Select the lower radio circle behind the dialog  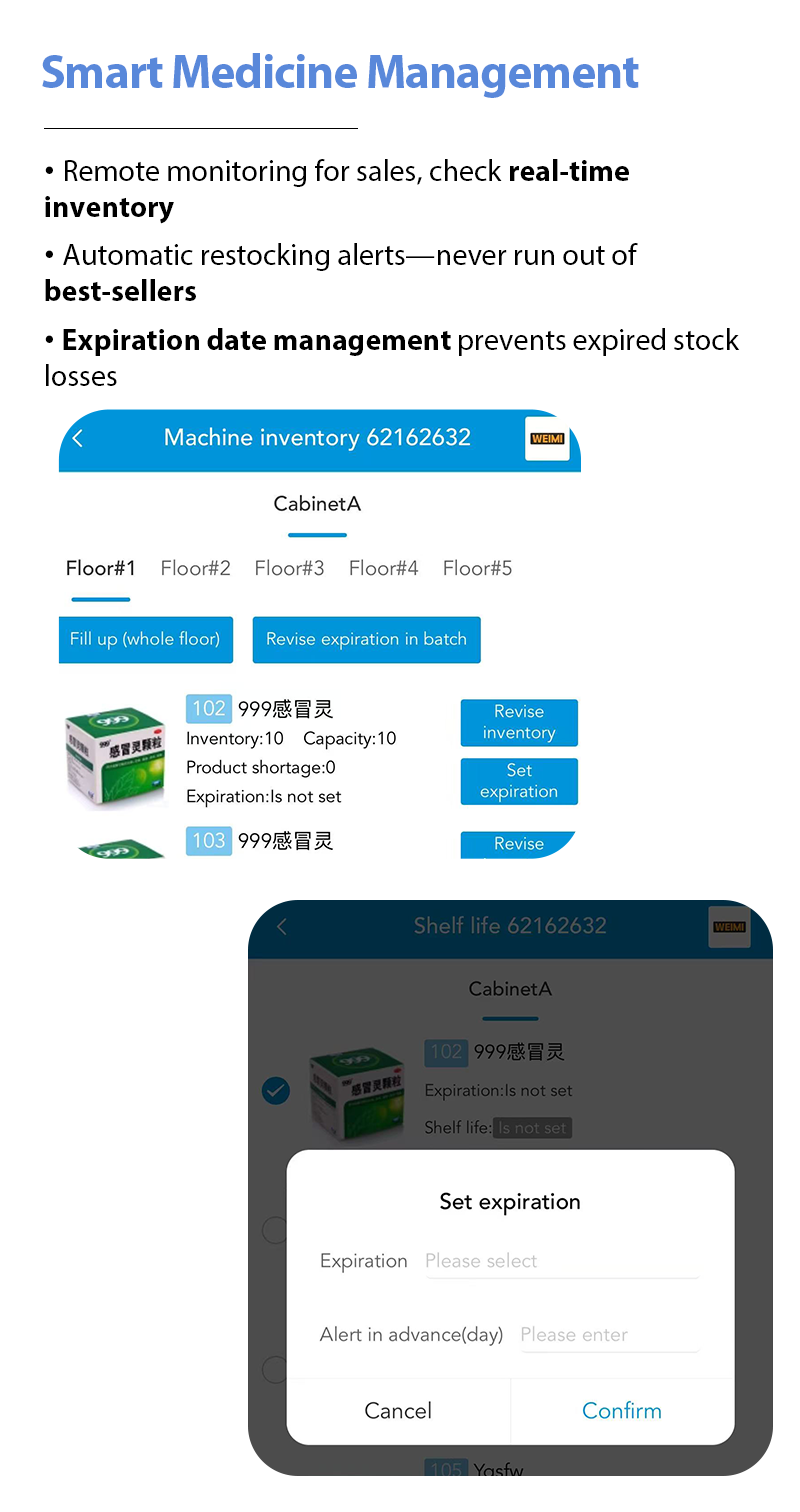273,1369
